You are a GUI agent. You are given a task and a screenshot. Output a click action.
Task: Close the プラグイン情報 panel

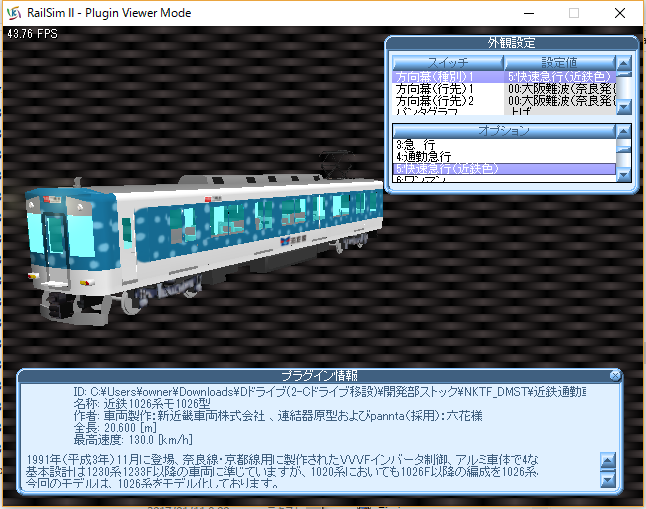615,375
